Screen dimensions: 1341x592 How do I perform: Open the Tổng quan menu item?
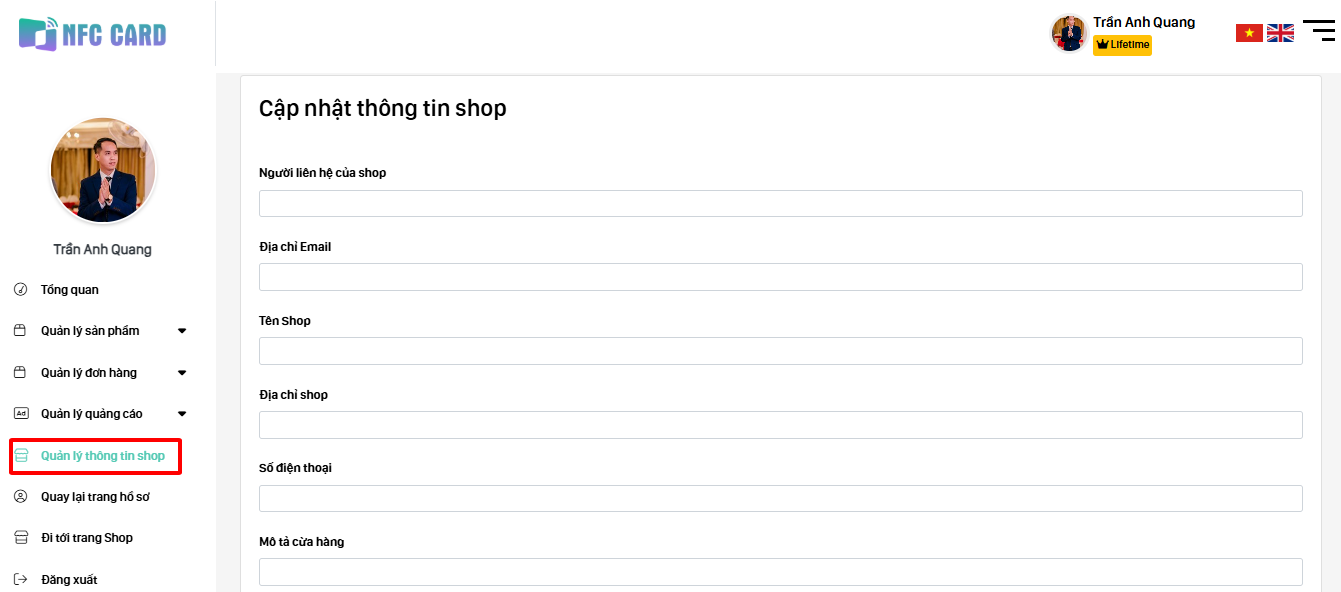[x=70, y=290]
